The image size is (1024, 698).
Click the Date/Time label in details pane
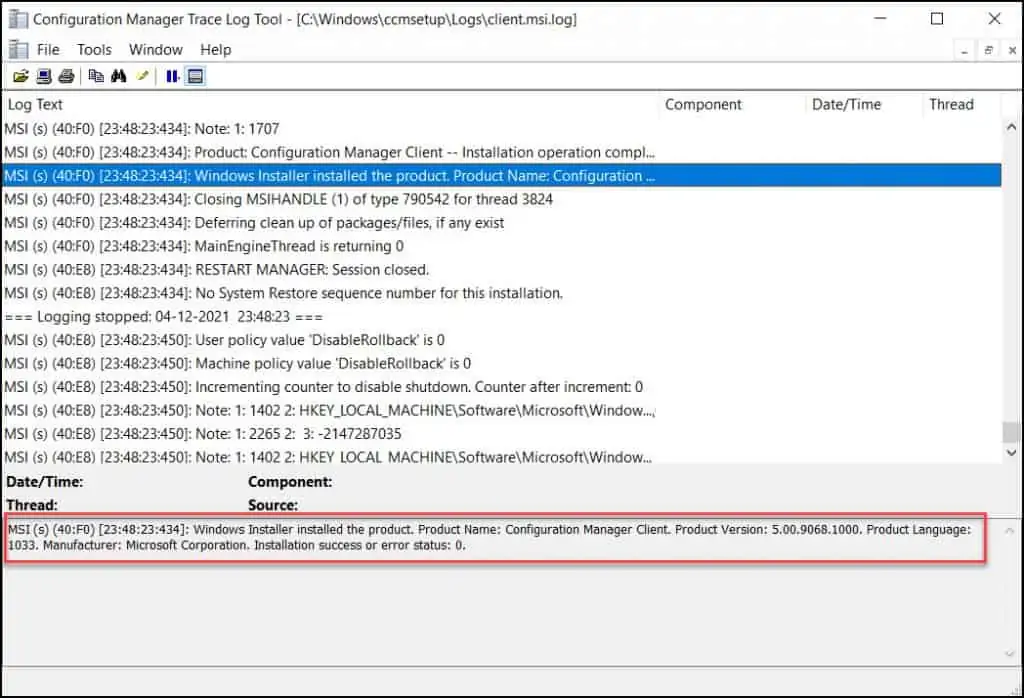44,482
